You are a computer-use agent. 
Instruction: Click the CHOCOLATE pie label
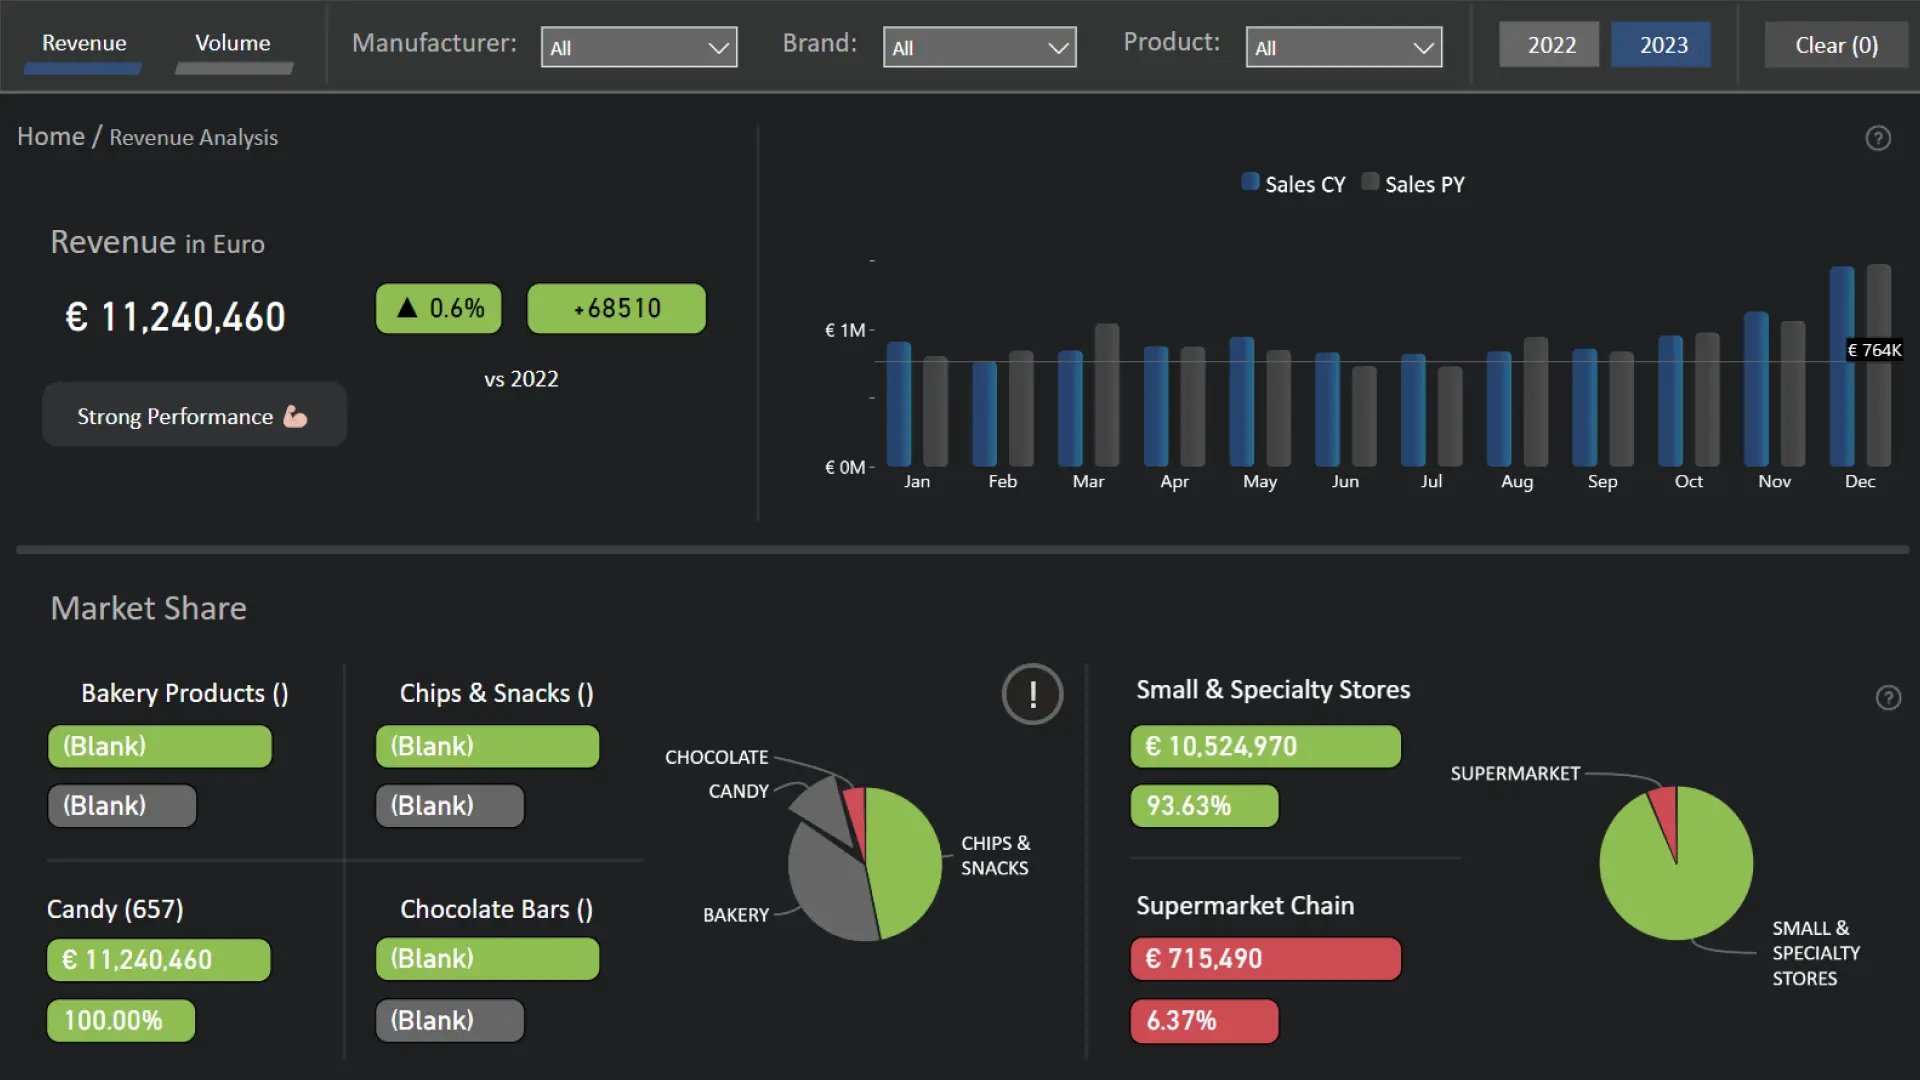click(x=717, y=757)
